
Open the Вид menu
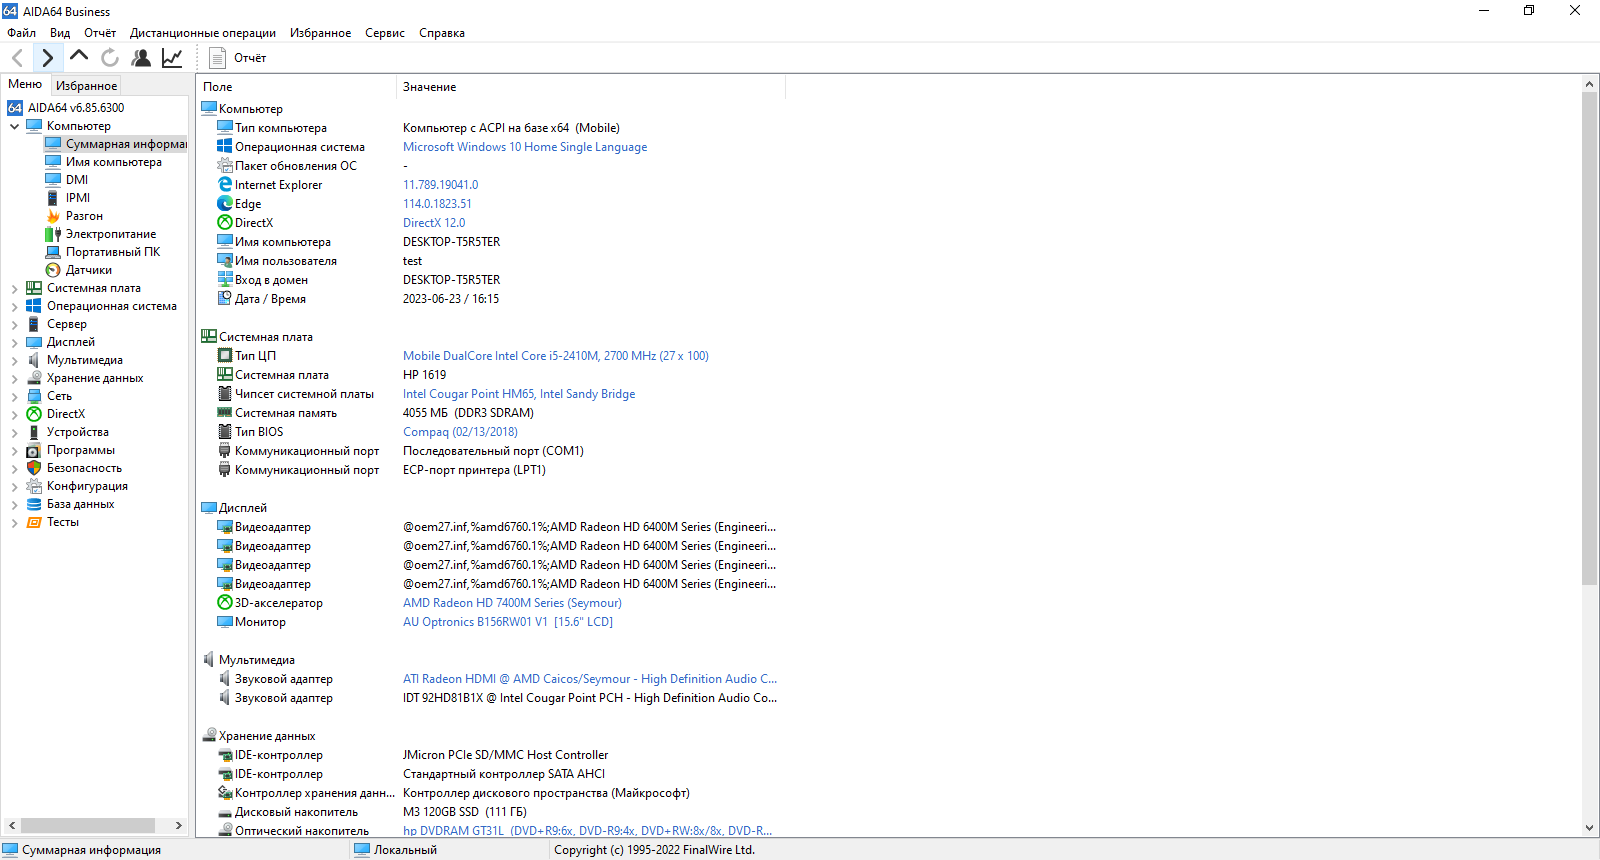coord(60,33)
